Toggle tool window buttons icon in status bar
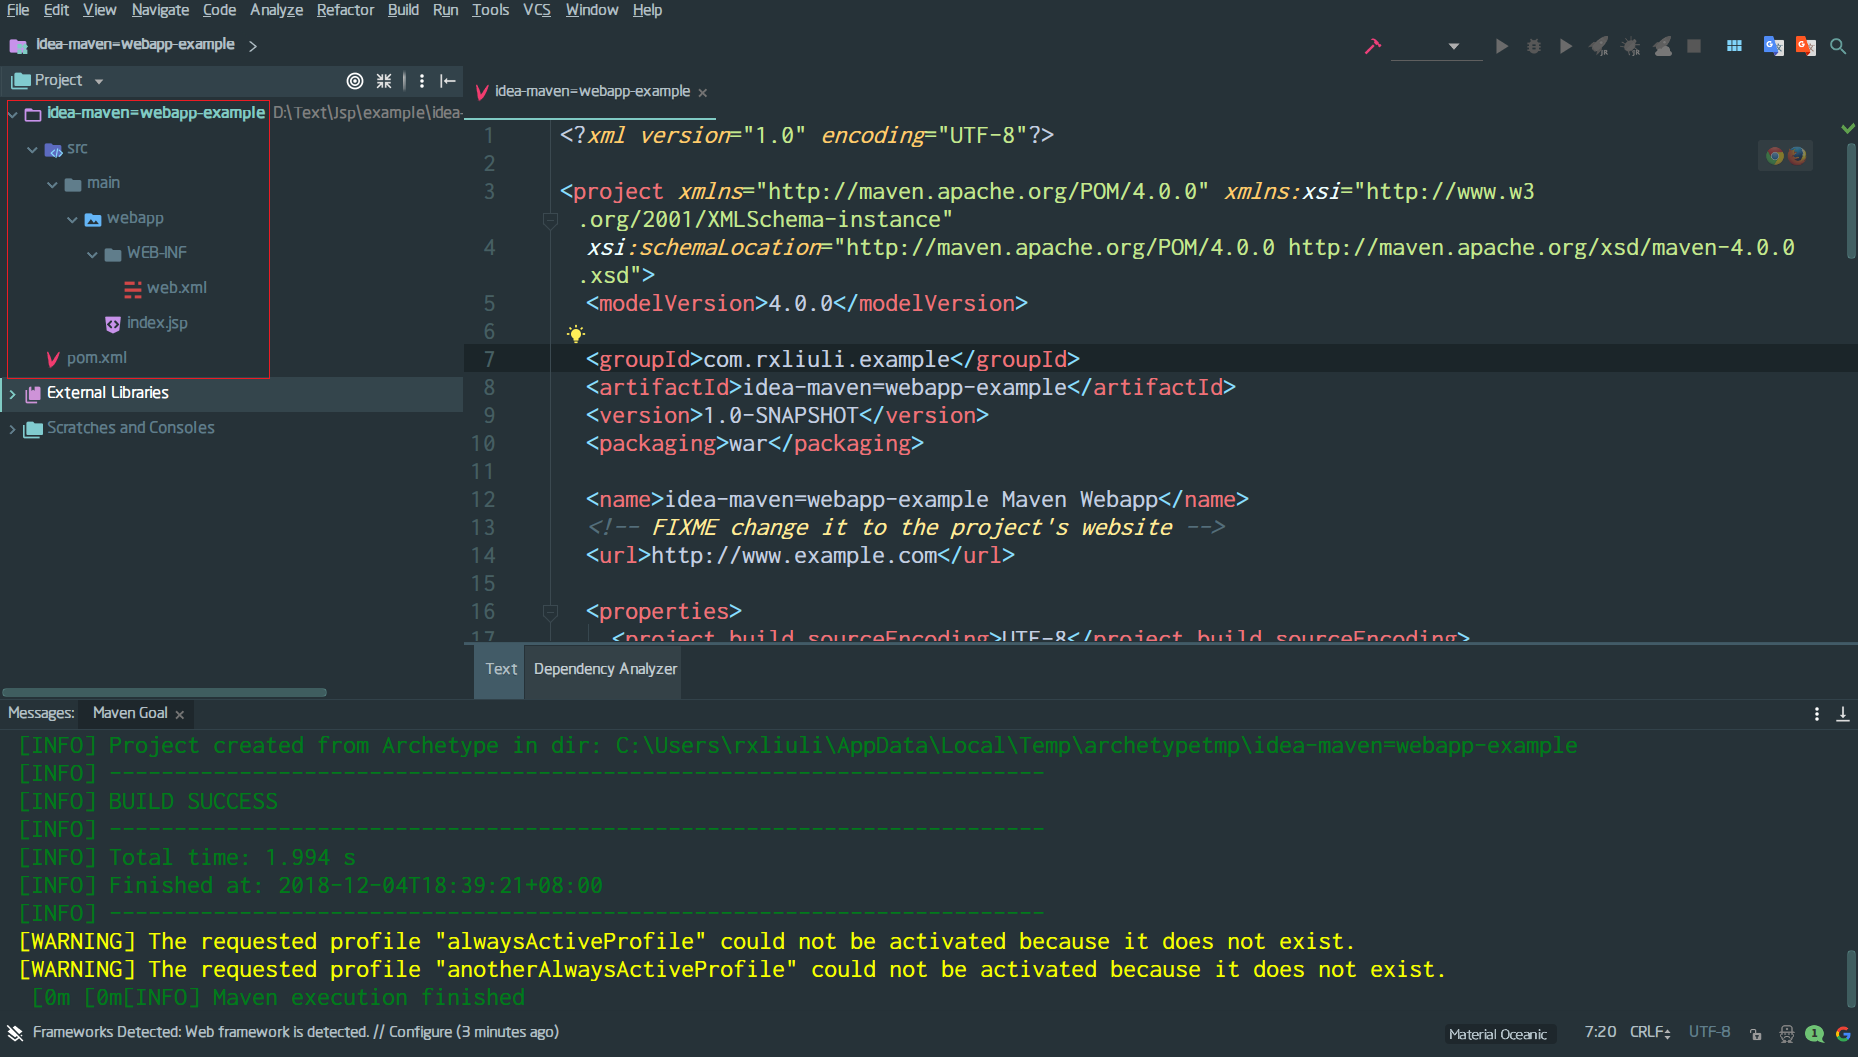The image size is (1858, 1057). [x=15, y=1033]
